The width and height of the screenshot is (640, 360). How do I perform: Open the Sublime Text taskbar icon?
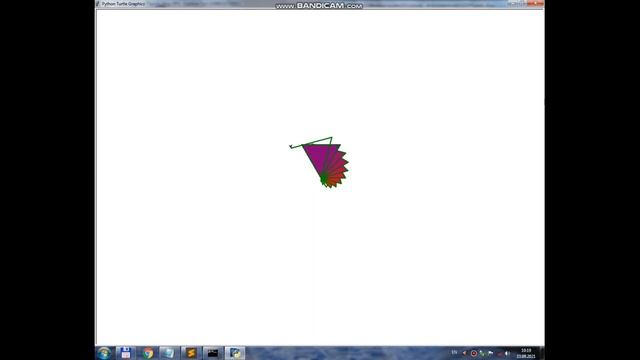point(191,353)
